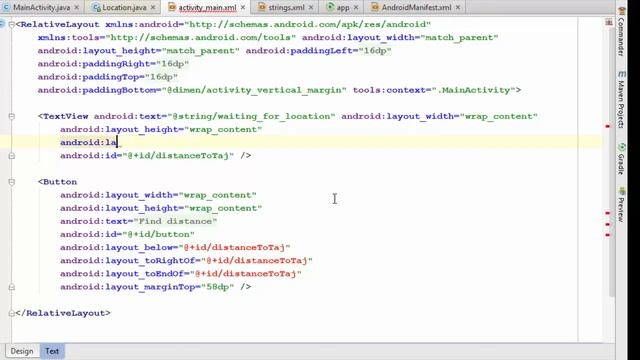640x360 pixels.
Task: Click the layout_marginTop "58dp" value
Action: coord(218,287)
